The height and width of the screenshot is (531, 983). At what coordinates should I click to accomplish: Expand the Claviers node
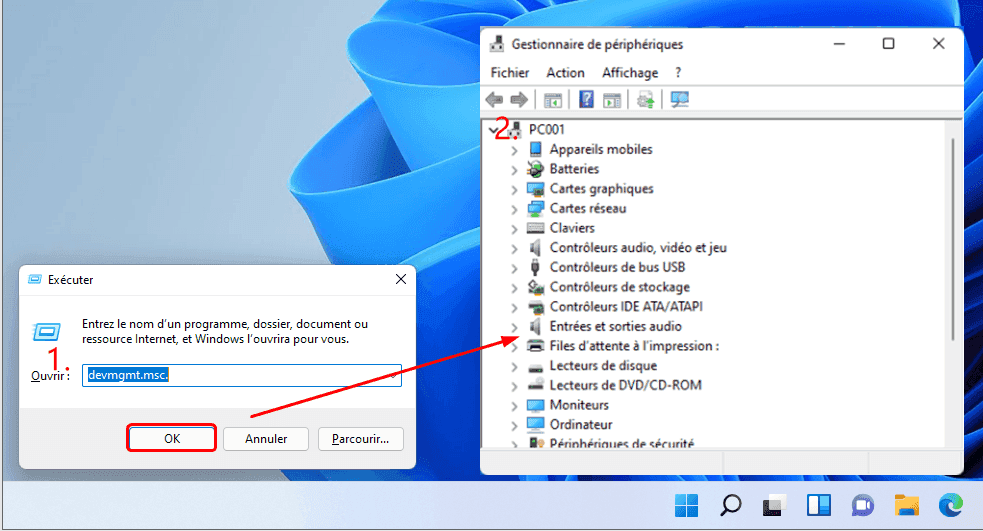click(514, 229)
